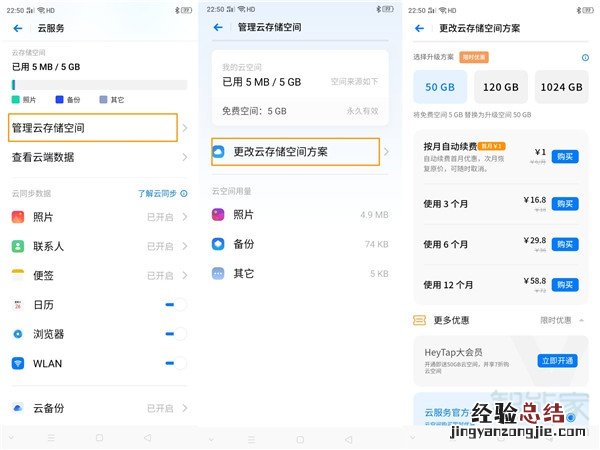
Task: Tap the cloud storage usage bar
Action: 98,85
